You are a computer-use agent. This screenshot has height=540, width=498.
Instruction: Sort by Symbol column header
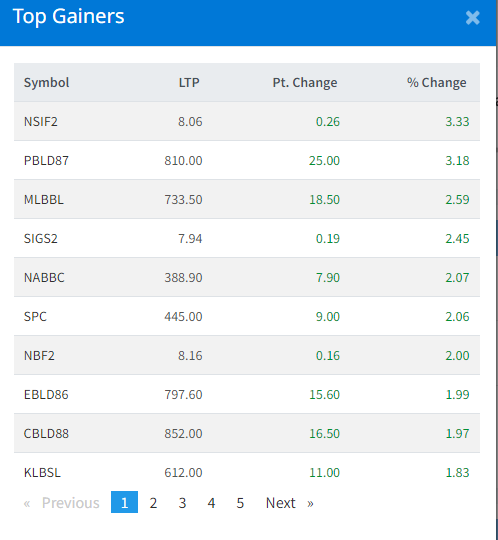pyautogui.click(x=46, y=83)
